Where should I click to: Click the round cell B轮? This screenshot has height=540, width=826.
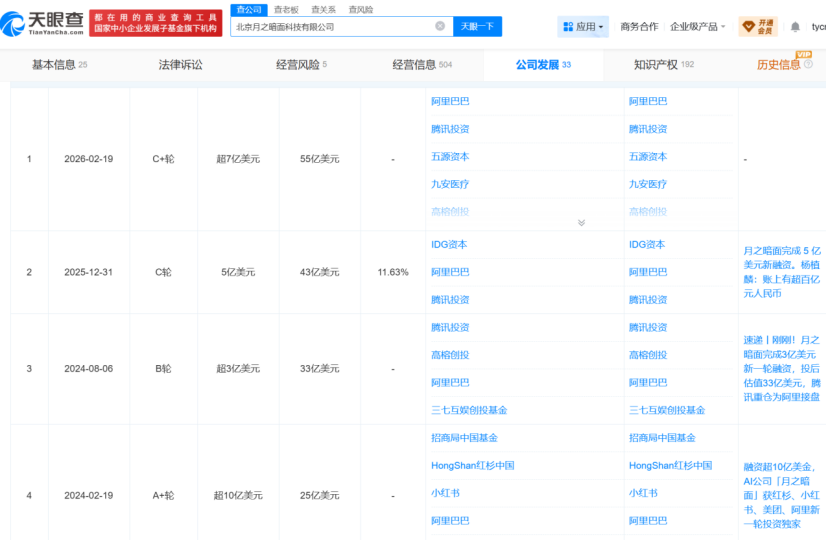[x=163, y=368]
